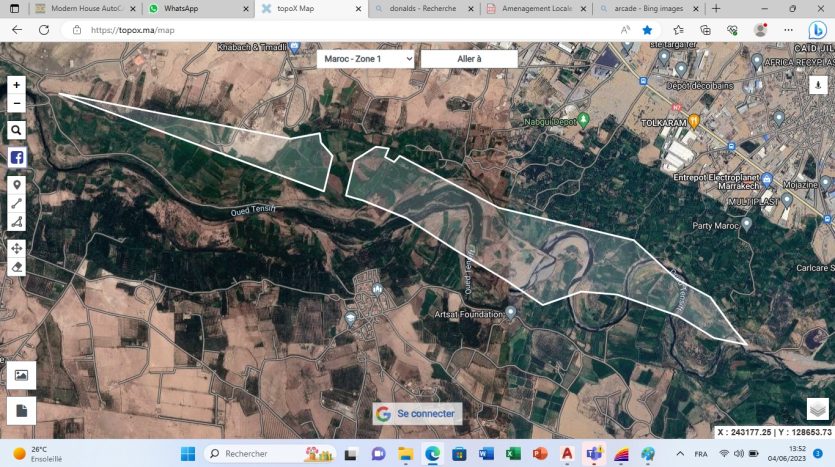Toggle the favorite star for this page

[647, 30]
